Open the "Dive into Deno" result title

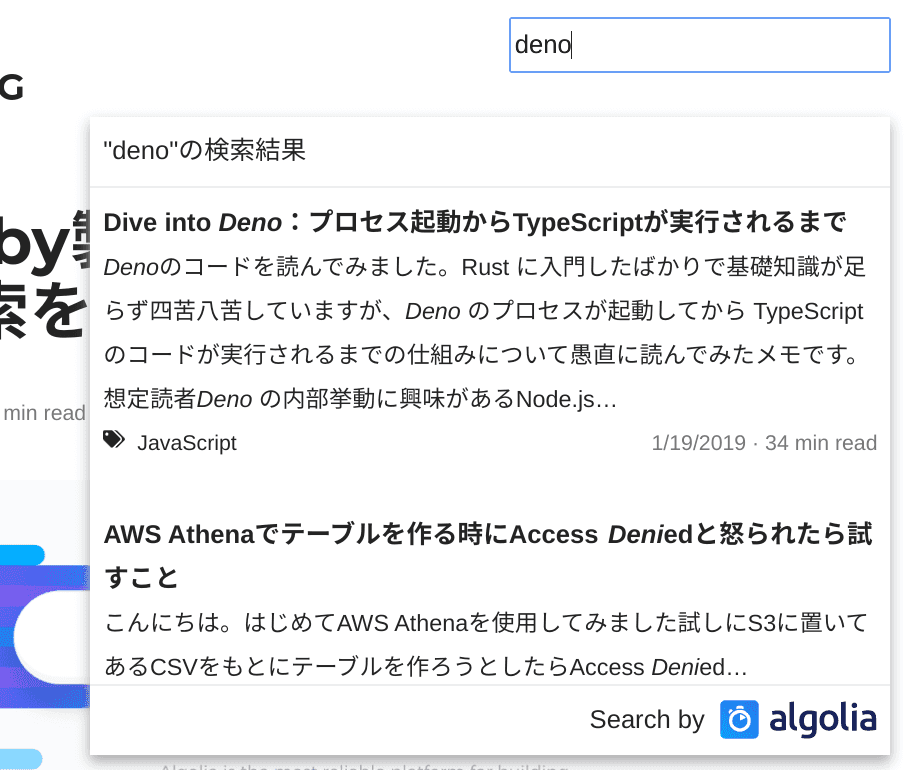pos(475,221)
